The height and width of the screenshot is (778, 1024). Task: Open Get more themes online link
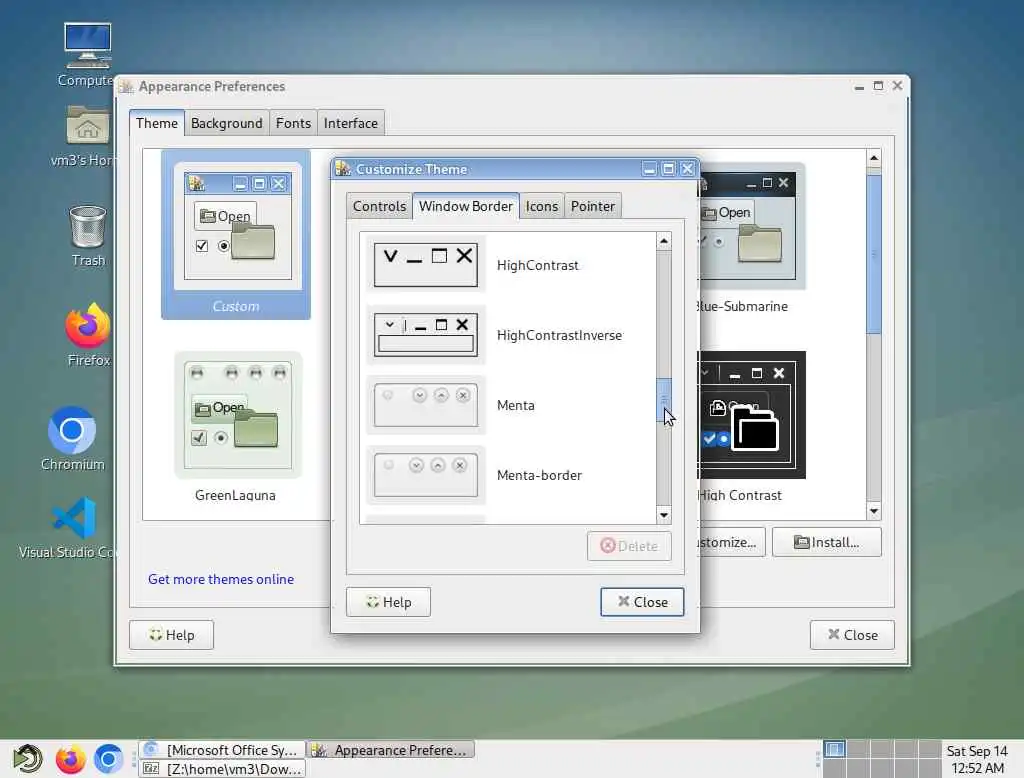221,579
